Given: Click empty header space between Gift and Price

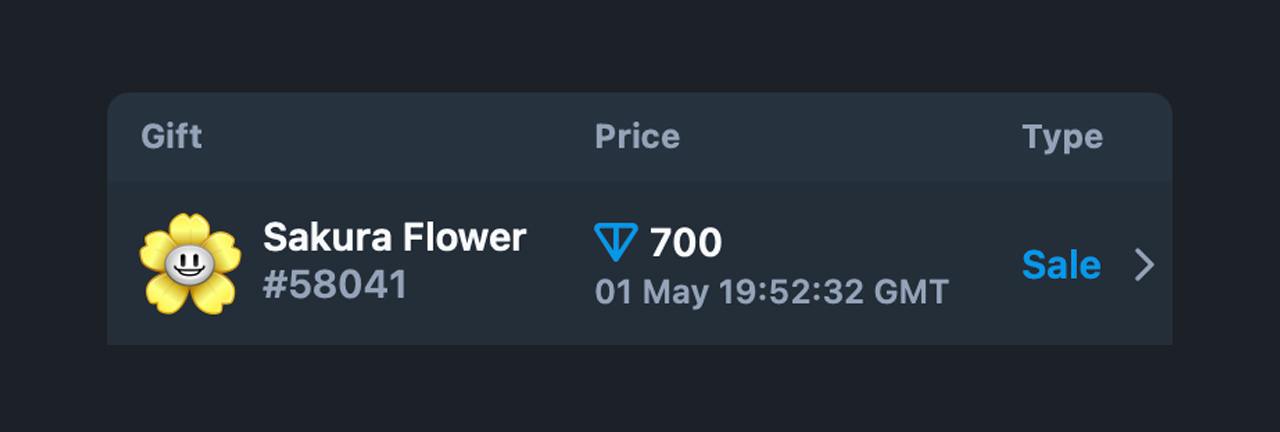Looking at the screenshot, I should tap(400, 137).
